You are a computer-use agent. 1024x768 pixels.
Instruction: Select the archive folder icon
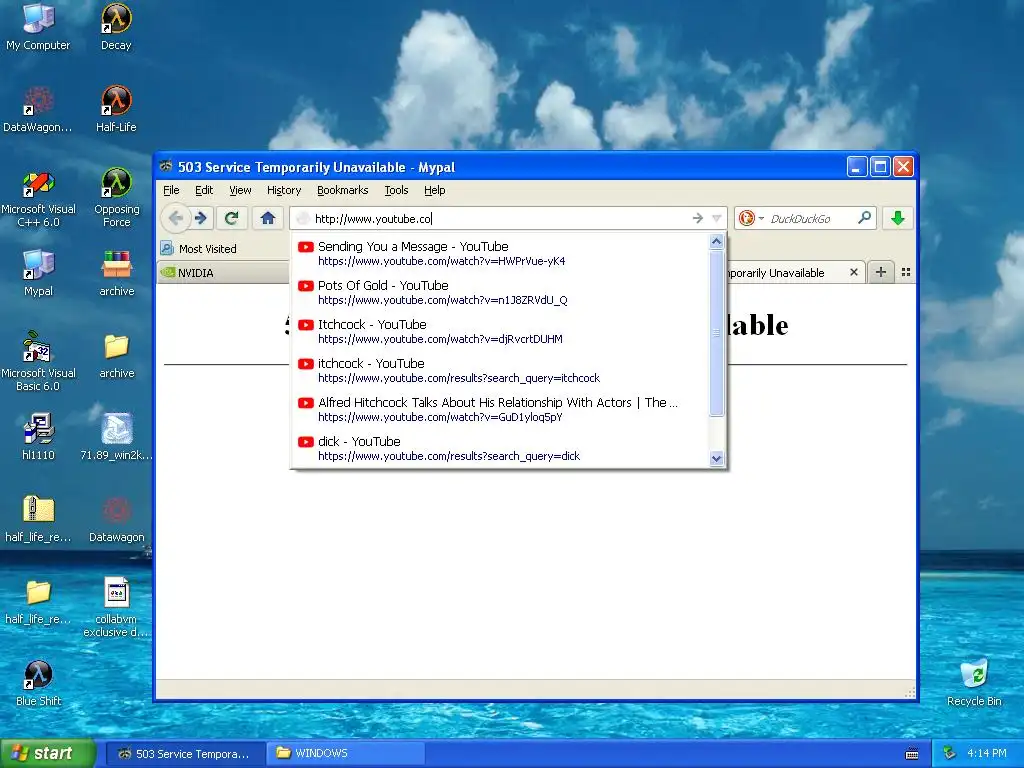(x=116, y=356)
